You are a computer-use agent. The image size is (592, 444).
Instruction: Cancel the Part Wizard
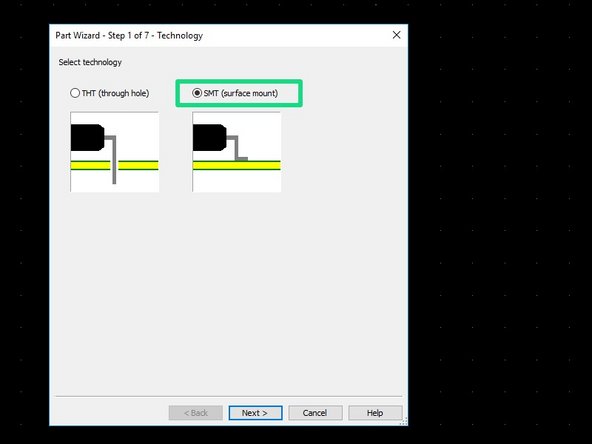coord(315,413)
